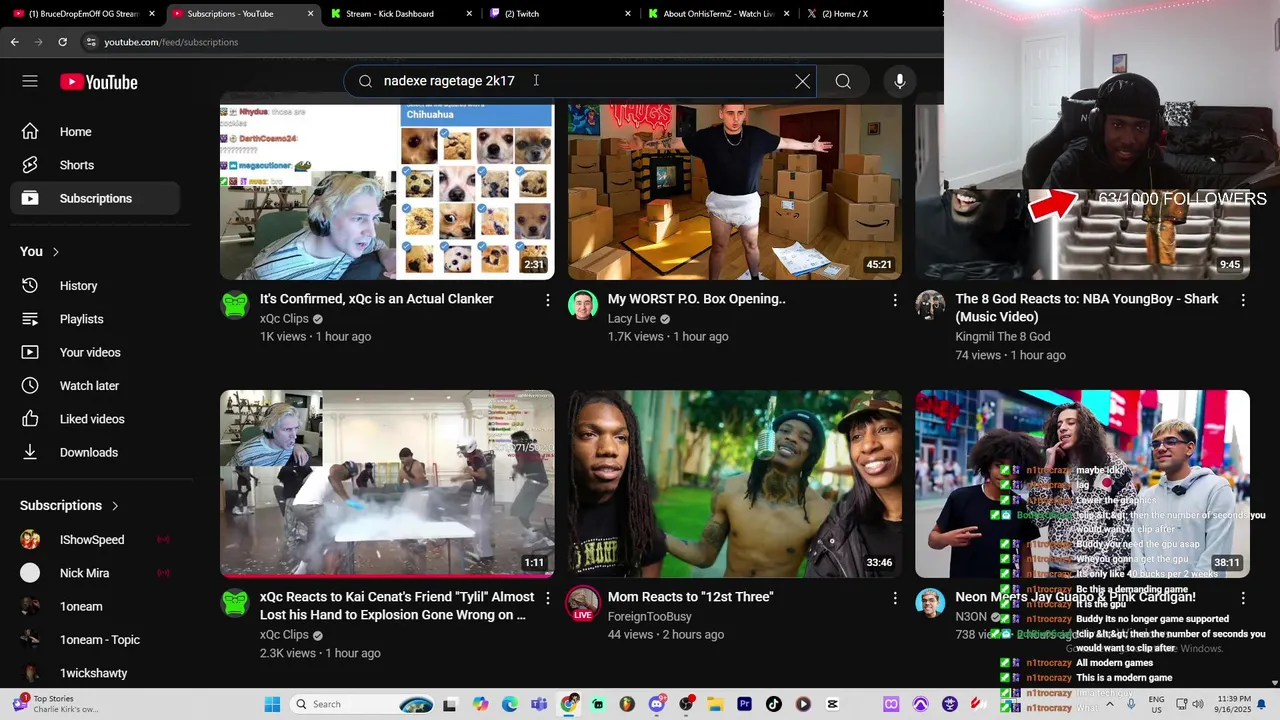Screen dimensions: 1280x720
Task: Open "It's Confirmed, xQc is an Actual Clanker" title
Action: tap(377, 299)
